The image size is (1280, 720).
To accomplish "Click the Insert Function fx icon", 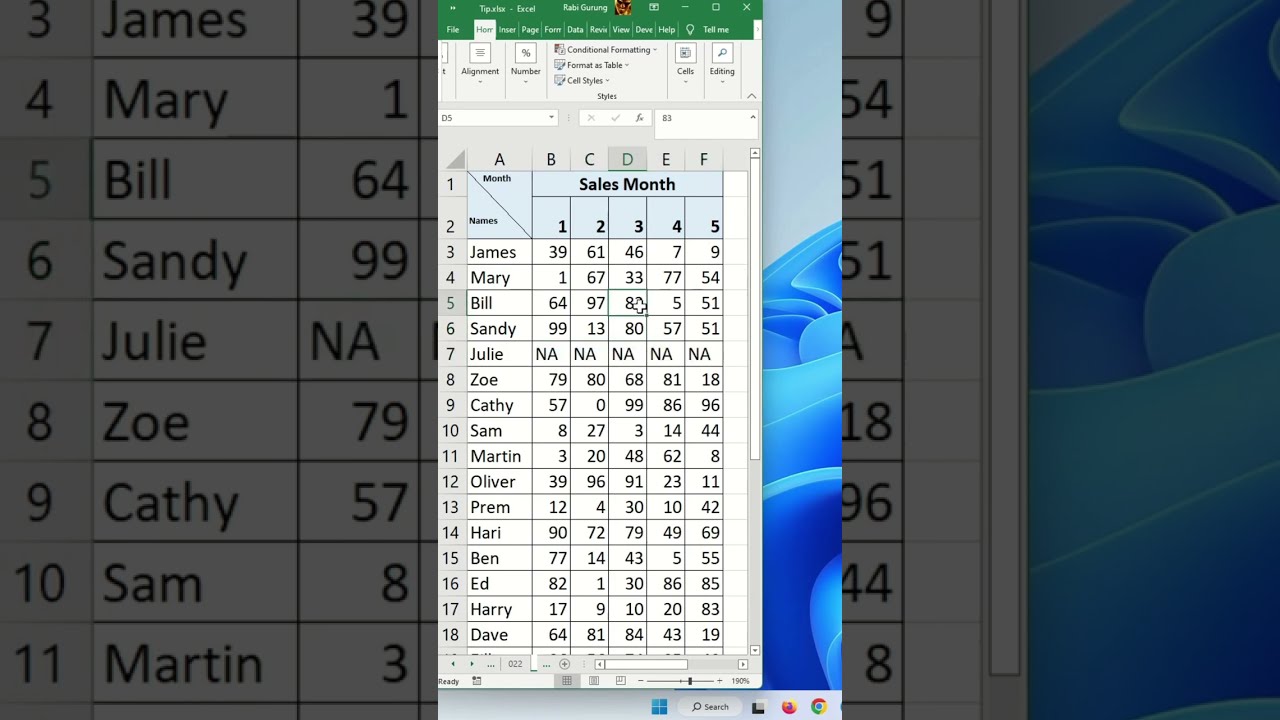I will pos(639,118).
